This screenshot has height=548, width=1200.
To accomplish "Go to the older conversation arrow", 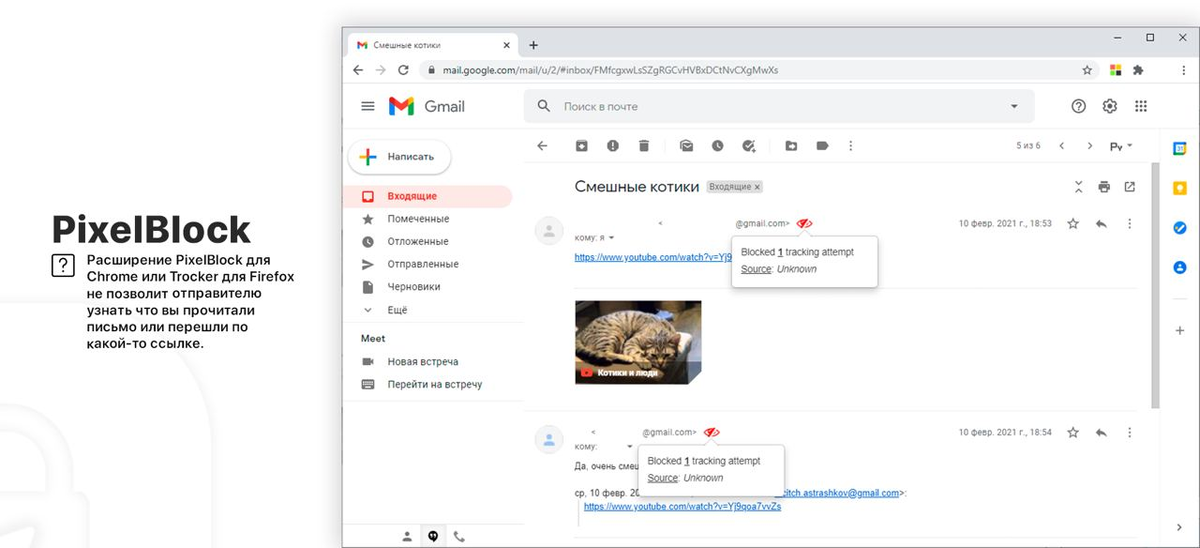I will (x=1090, y=146).
